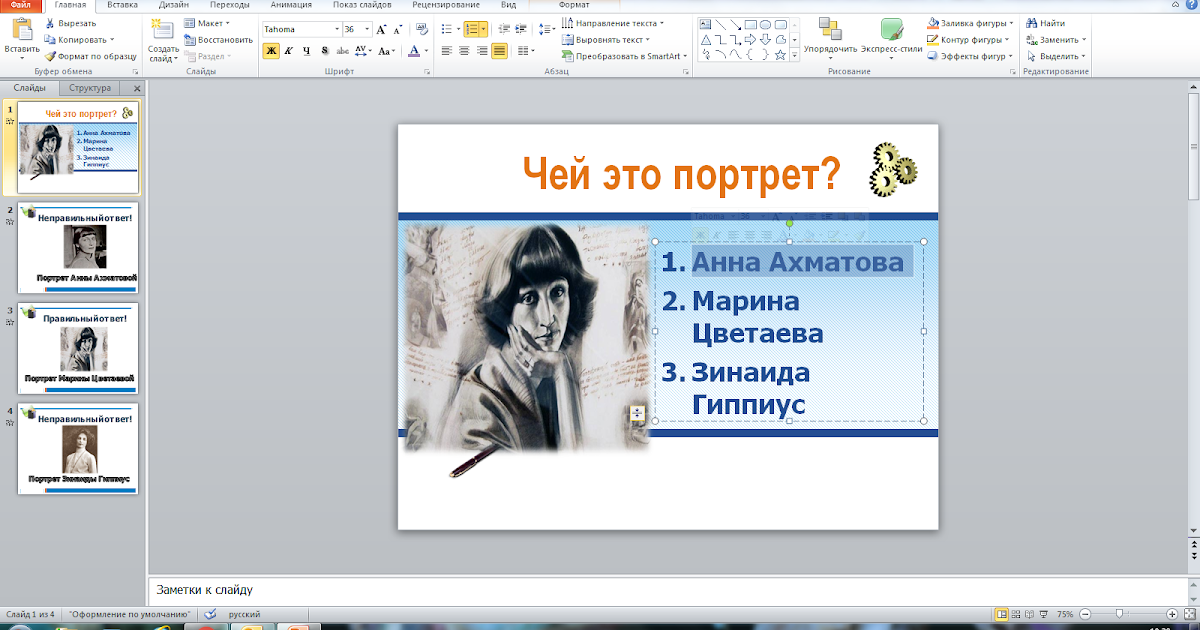
Task: Click the Найти (Find) binoculars icon
Action: [1031, 23]
